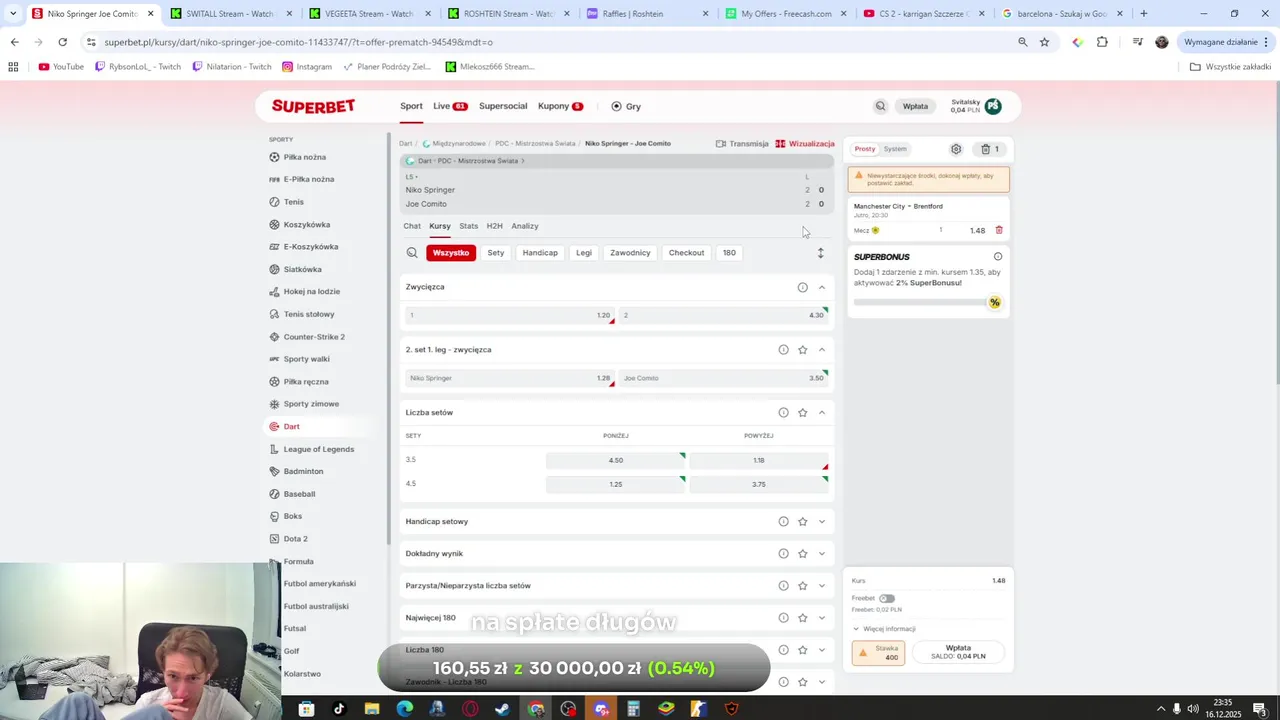Viewport: 1280px width, 720px height.
Task: Toggle expand-all markets arrows icon
Action: tap(821, 253)
